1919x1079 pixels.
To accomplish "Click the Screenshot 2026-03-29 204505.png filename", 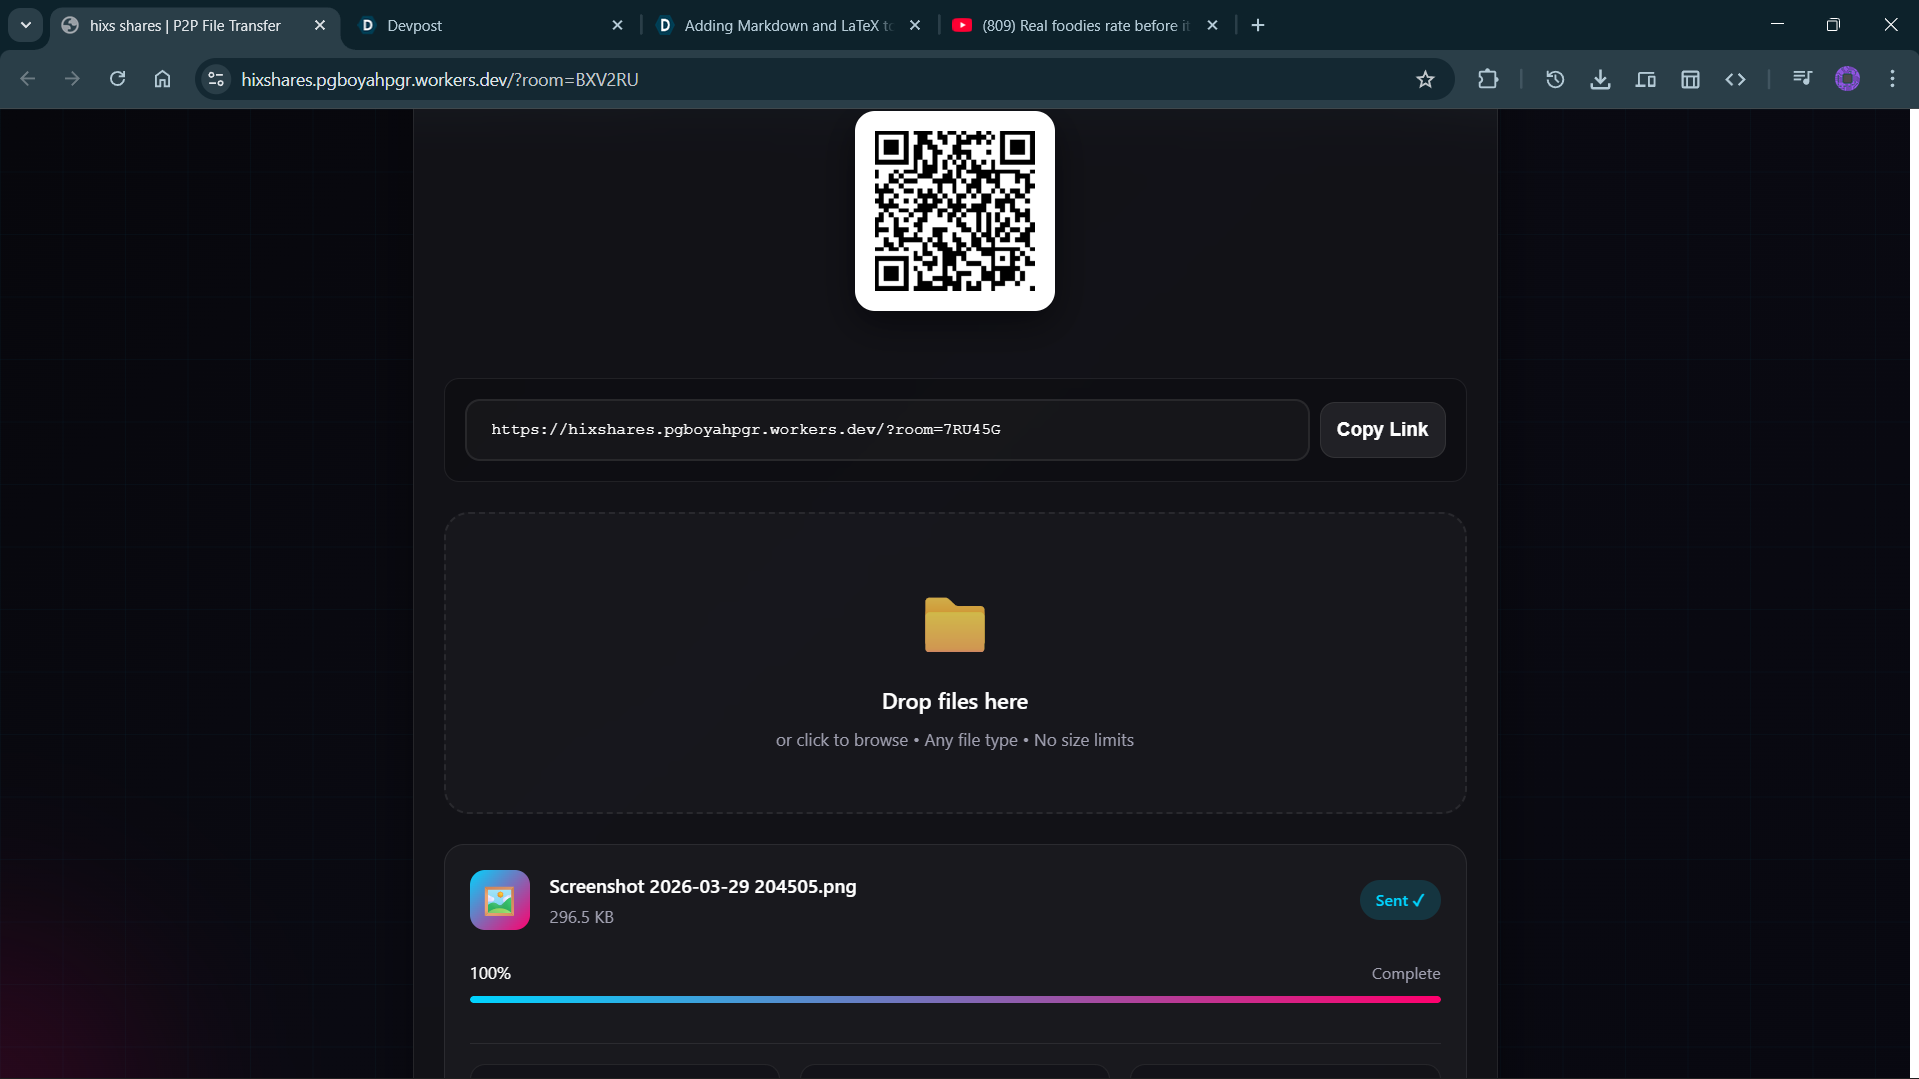I will [703, 887].
